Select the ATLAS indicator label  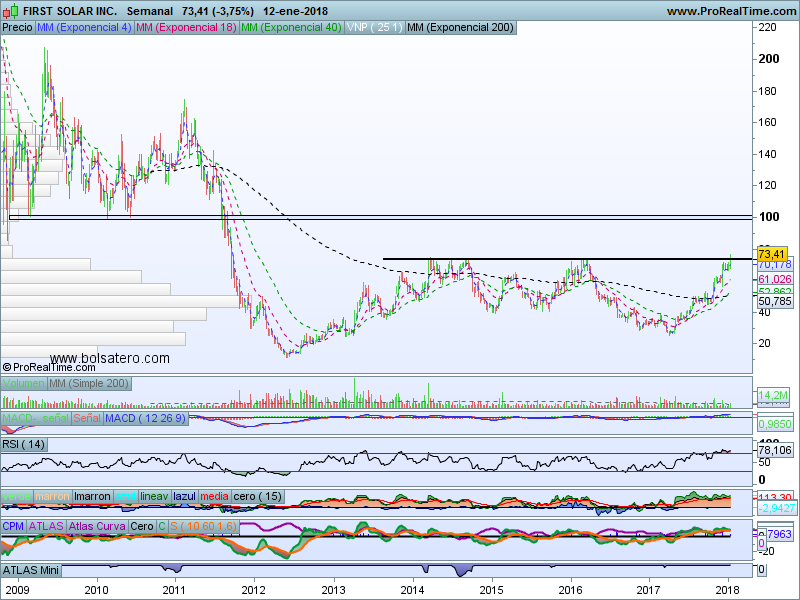click(46, 526)
